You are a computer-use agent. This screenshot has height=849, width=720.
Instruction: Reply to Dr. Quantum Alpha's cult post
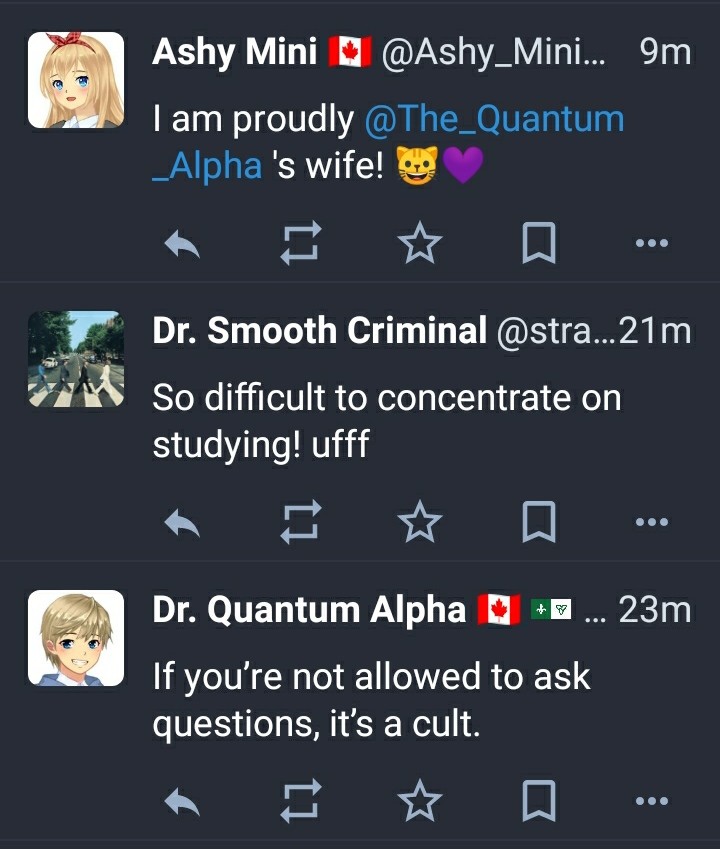(x=182, y=799)
